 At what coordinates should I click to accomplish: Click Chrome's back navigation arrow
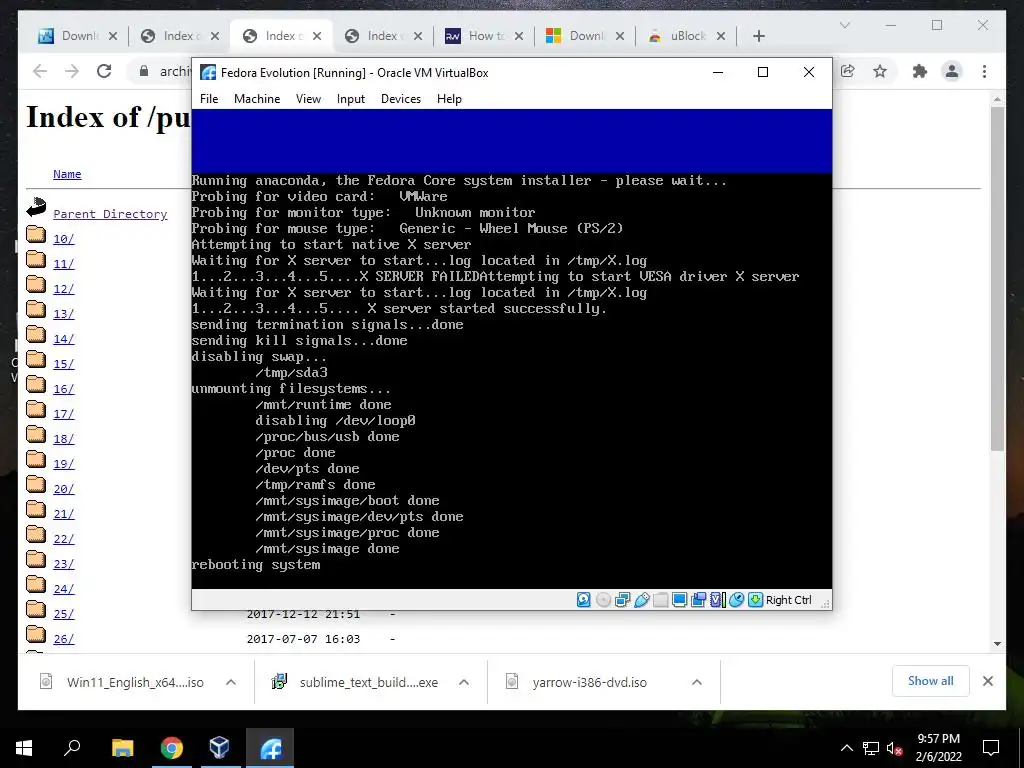click(40, 71)
